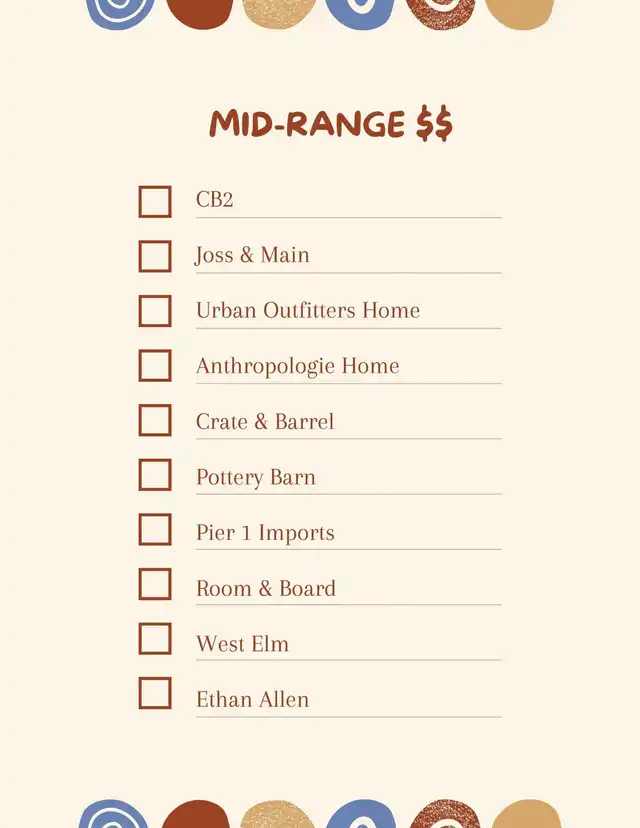
Task: Click the Anthropologie Home text
Action: tap(297, 366)
